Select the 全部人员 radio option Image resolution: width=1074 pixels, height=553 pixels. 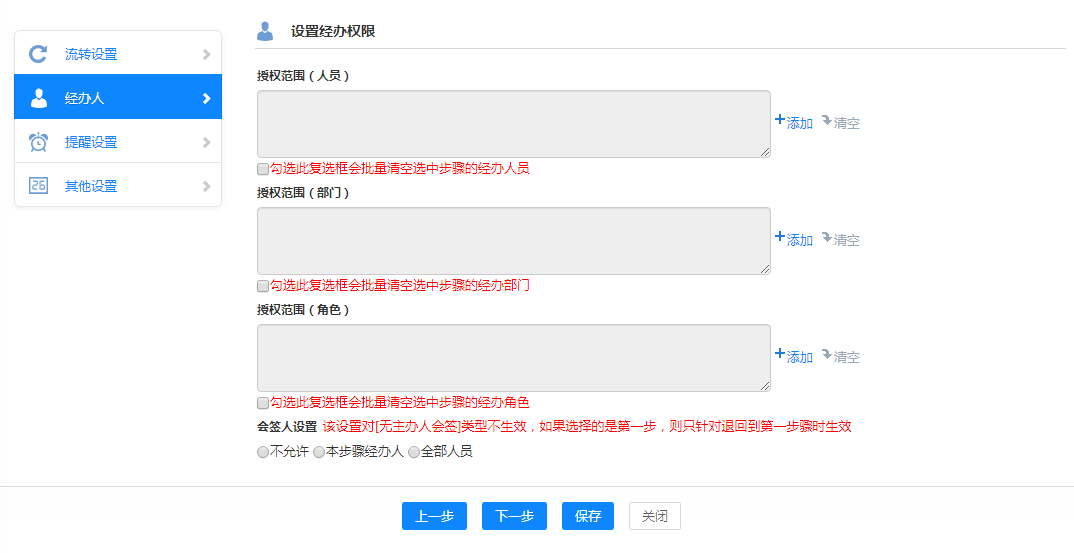click(x=414, y=452)
